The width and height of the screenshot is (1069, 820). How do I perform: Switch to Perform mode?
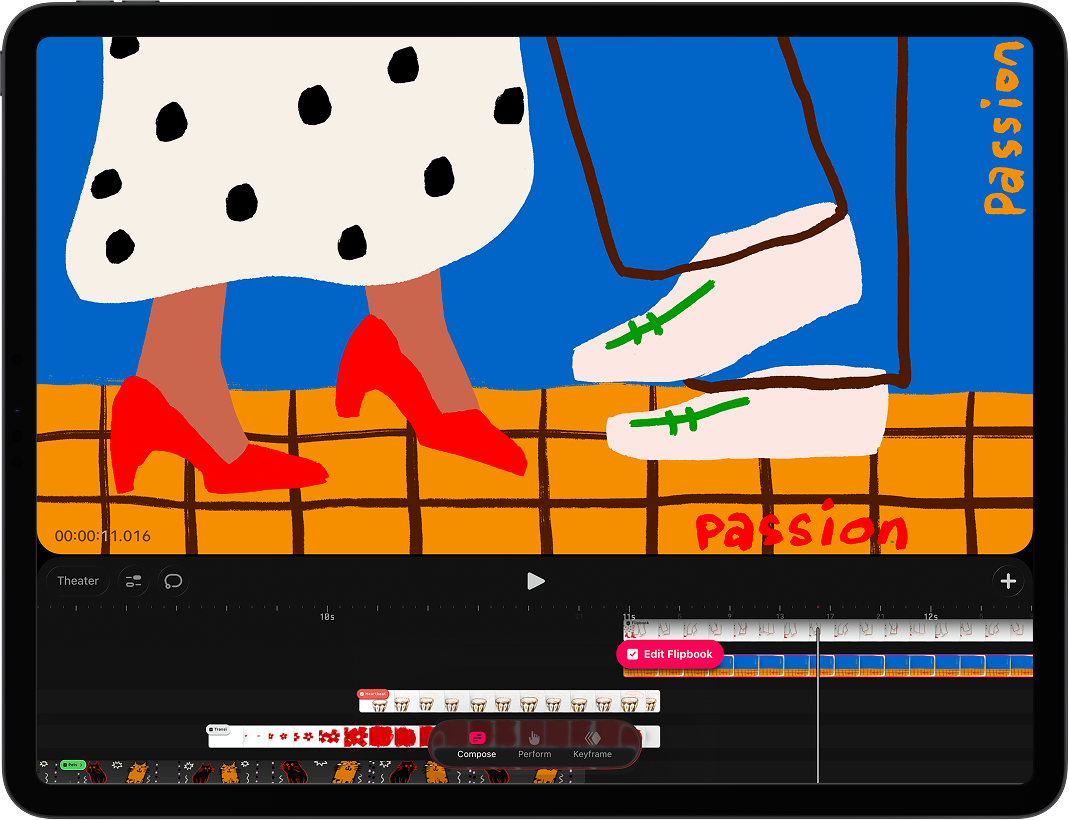coord(534,744)
